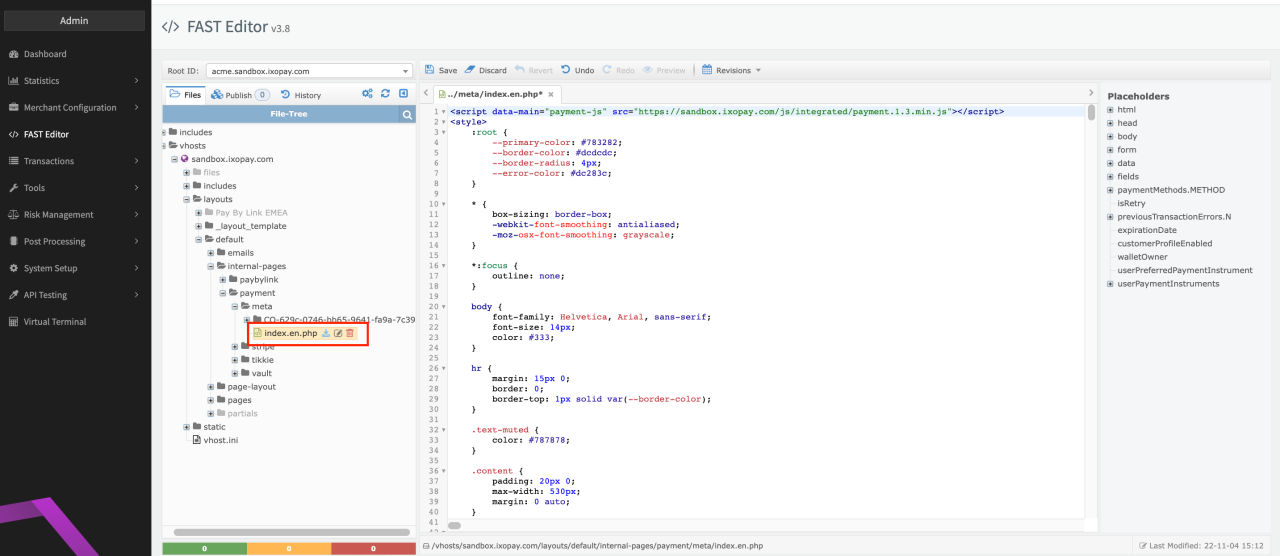
Task: Open vhost.ini file in tree
Action: (x=220, y=440)
